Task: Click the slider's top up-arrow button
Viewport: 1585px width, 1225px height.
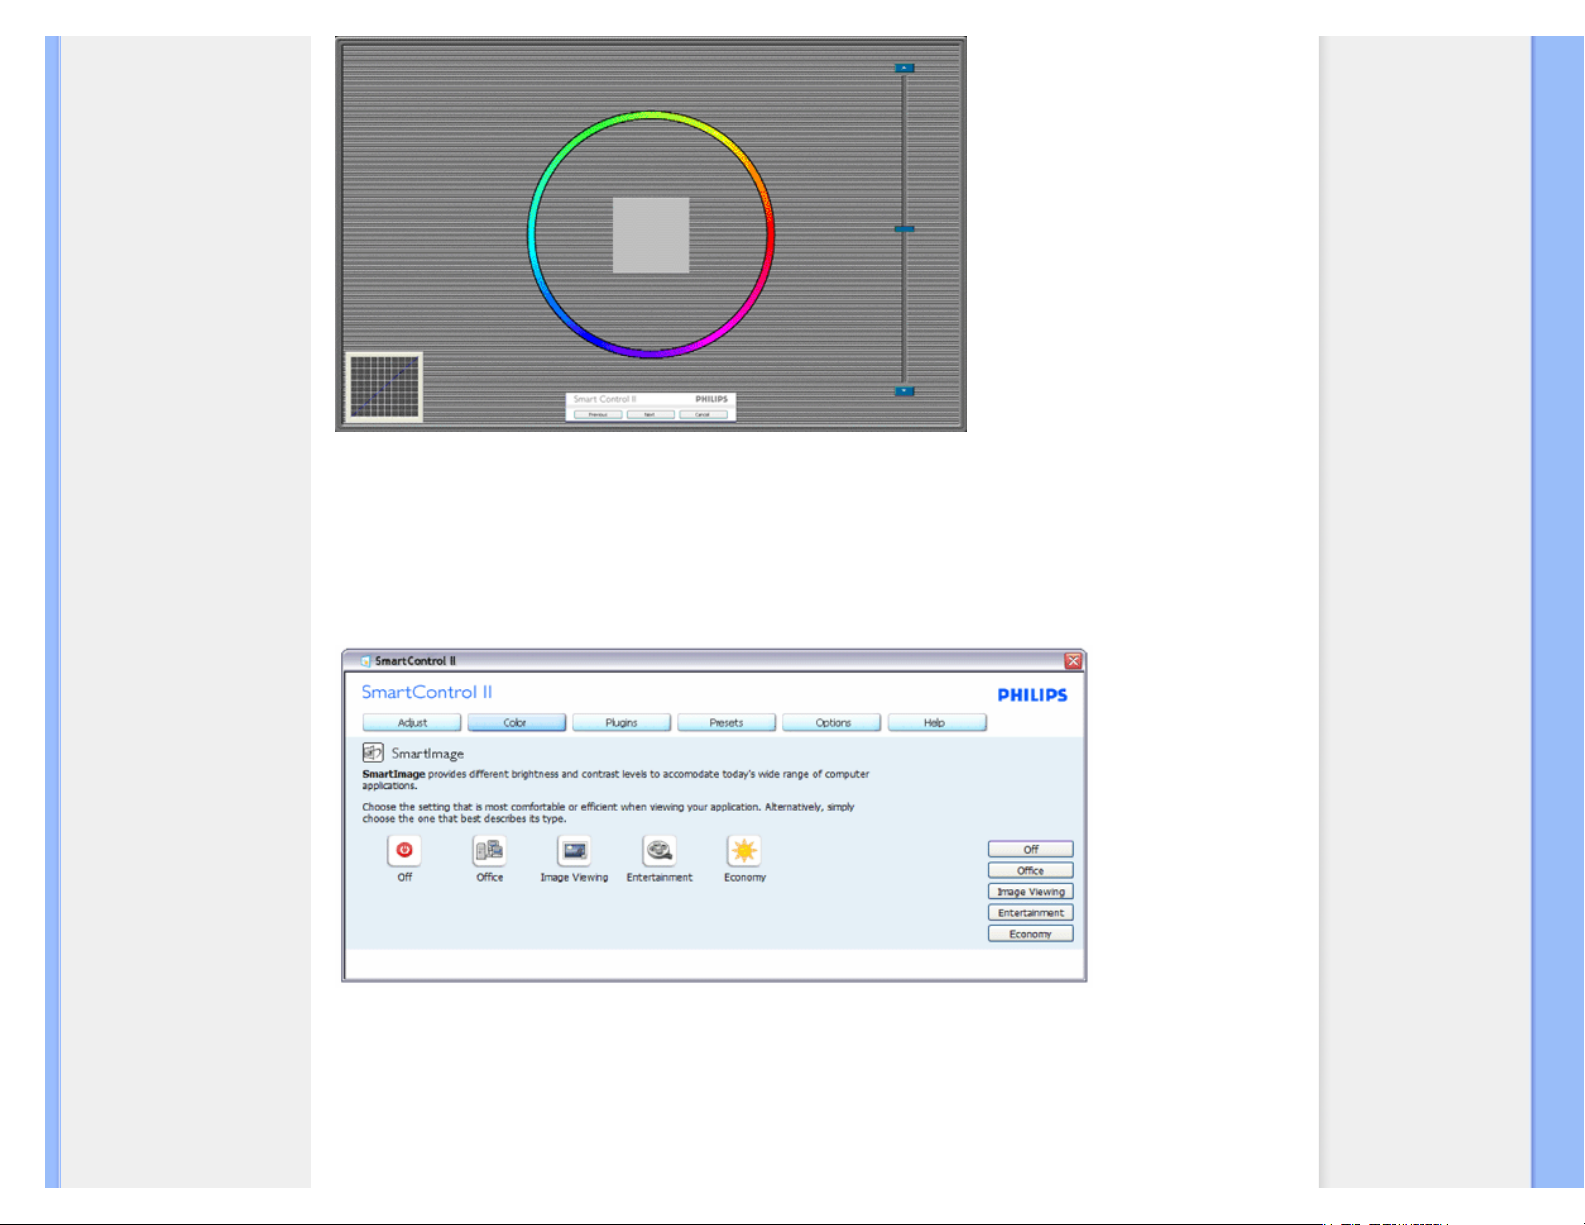Action: [x=904, y=68]
